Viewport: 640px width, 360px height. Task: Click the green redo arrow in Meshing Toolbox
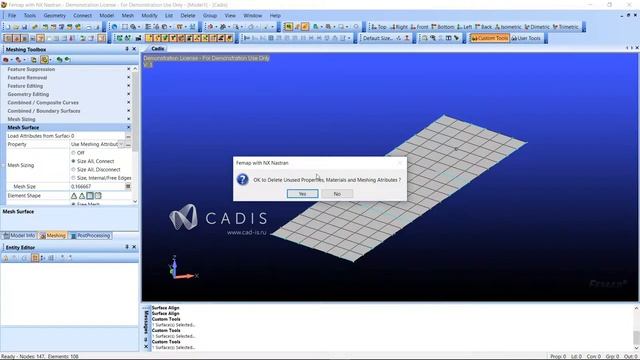click(x=67, y=60)
